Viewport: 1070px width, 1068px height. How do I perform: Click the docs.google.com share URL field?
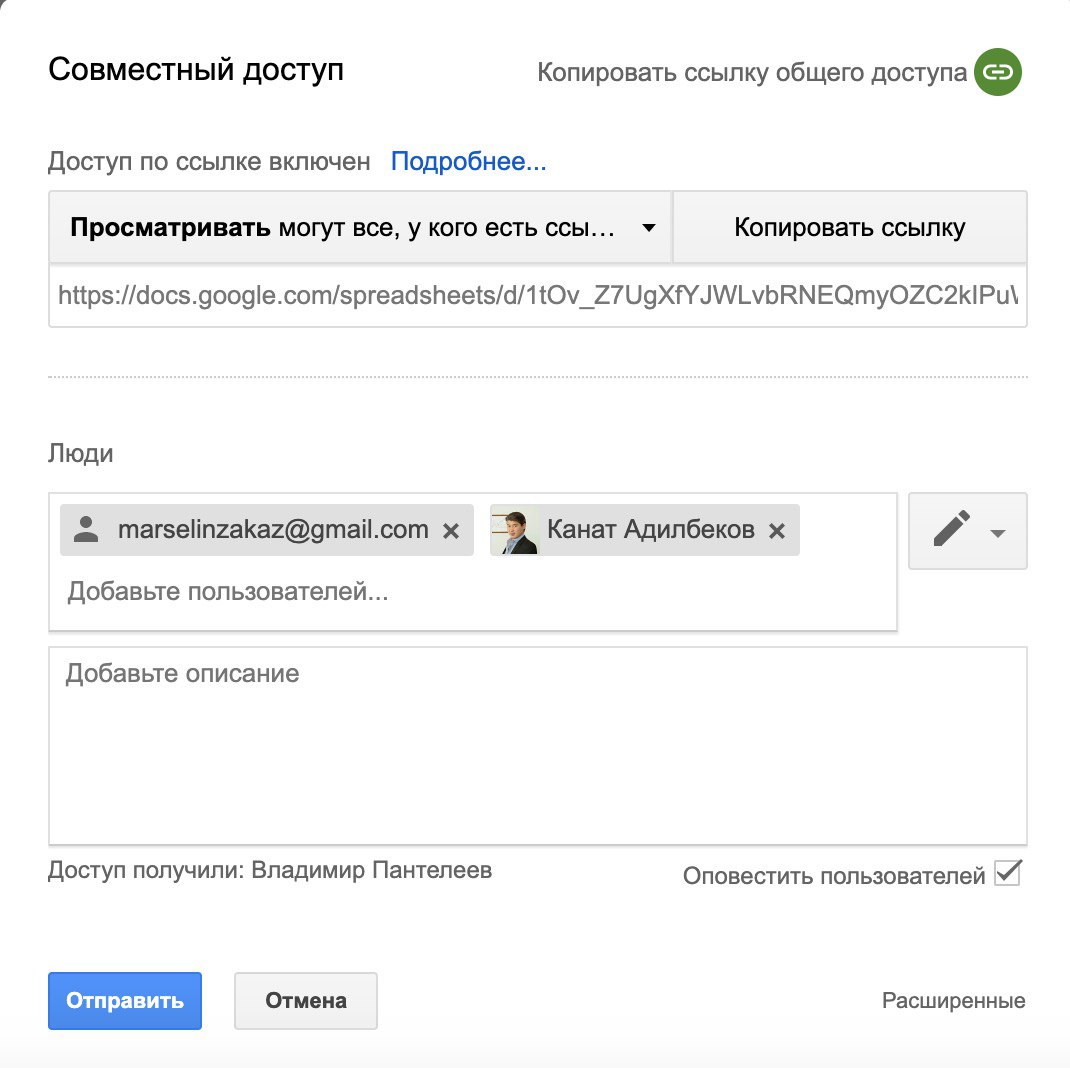[x=537, y=295]
